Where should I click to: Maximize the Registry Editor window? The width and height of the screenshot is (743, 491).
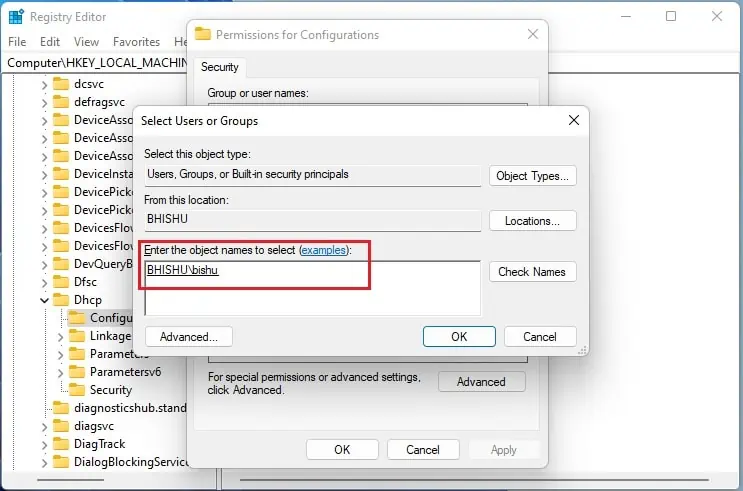pyautogui.click(x=671, y=17)
